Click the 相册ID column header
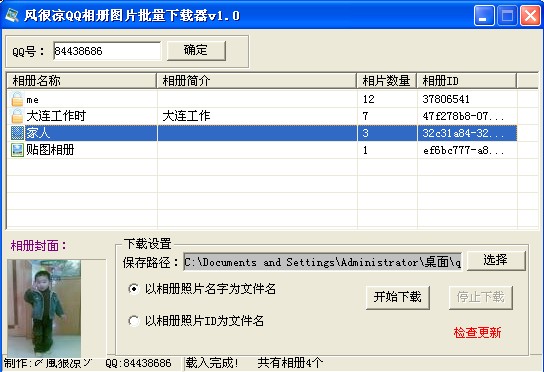Viewport: 544px width, 372px height. pyautogui.click(x=467, y=81)
